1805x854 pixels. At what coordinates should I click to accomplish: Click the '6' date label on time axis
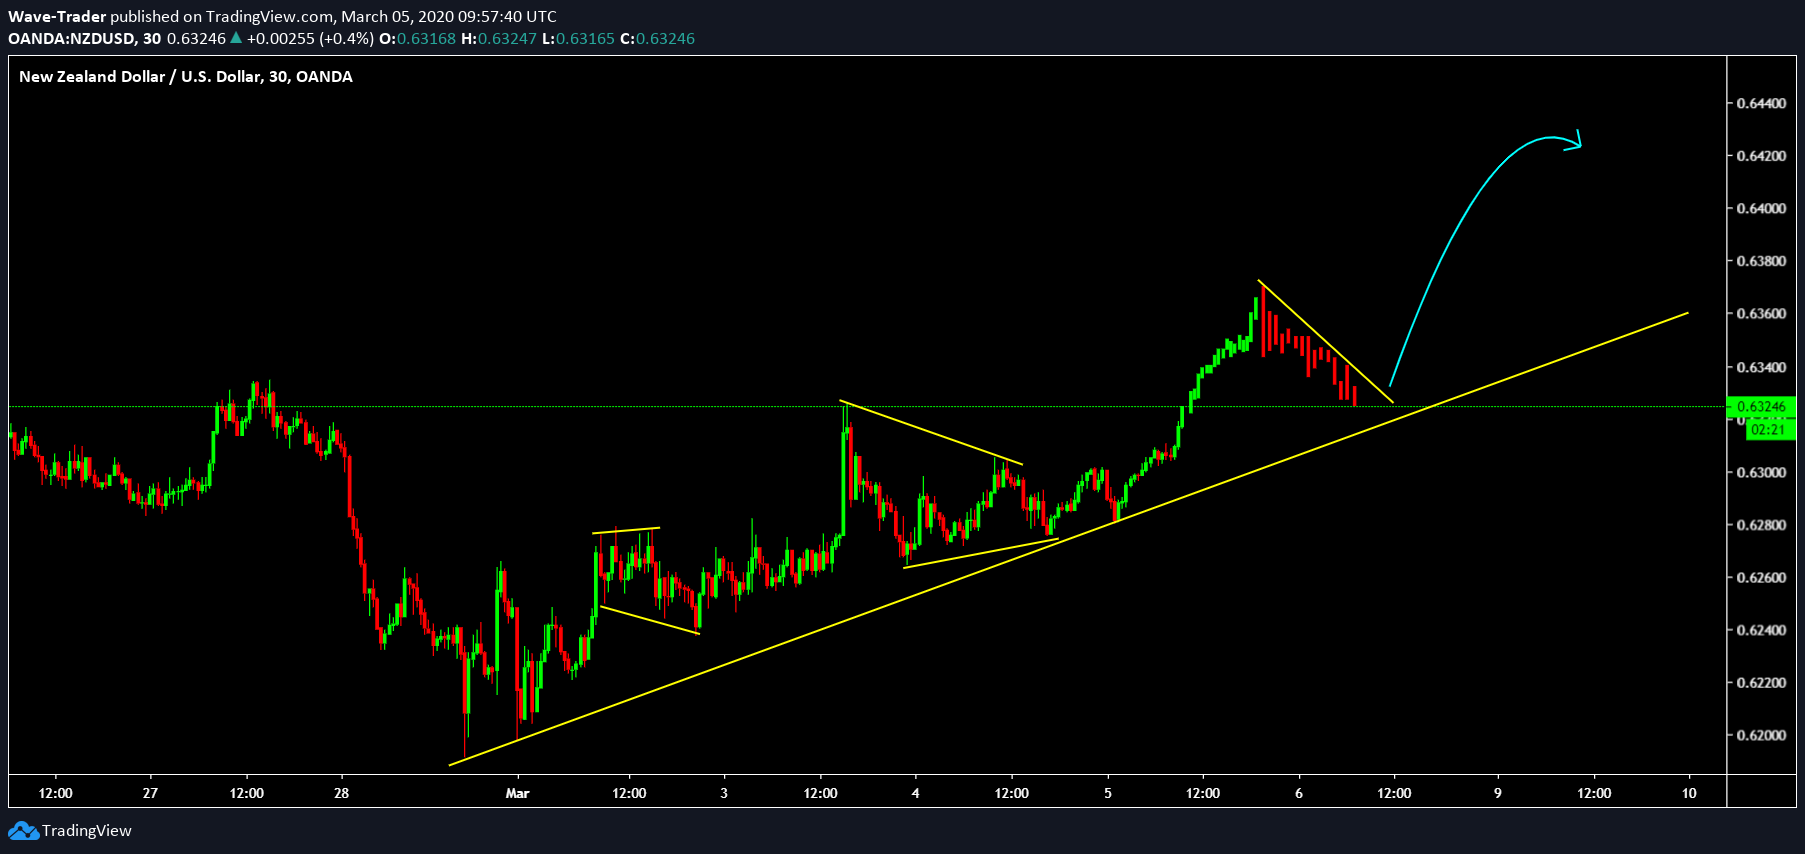click(x=1299, y=793)
